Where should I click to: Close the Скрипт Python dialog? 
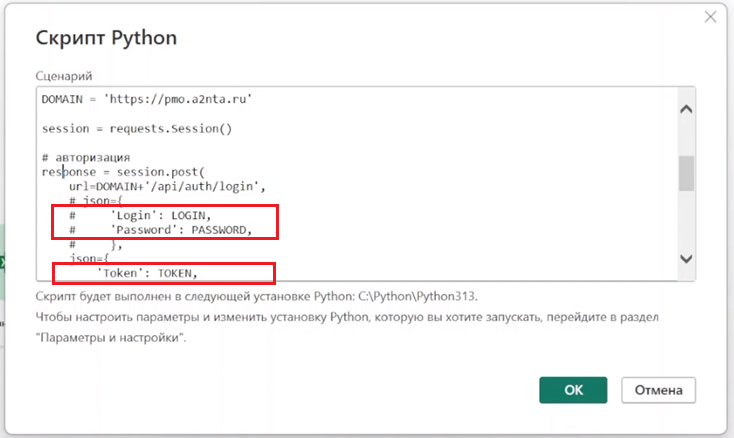(710, 17)
